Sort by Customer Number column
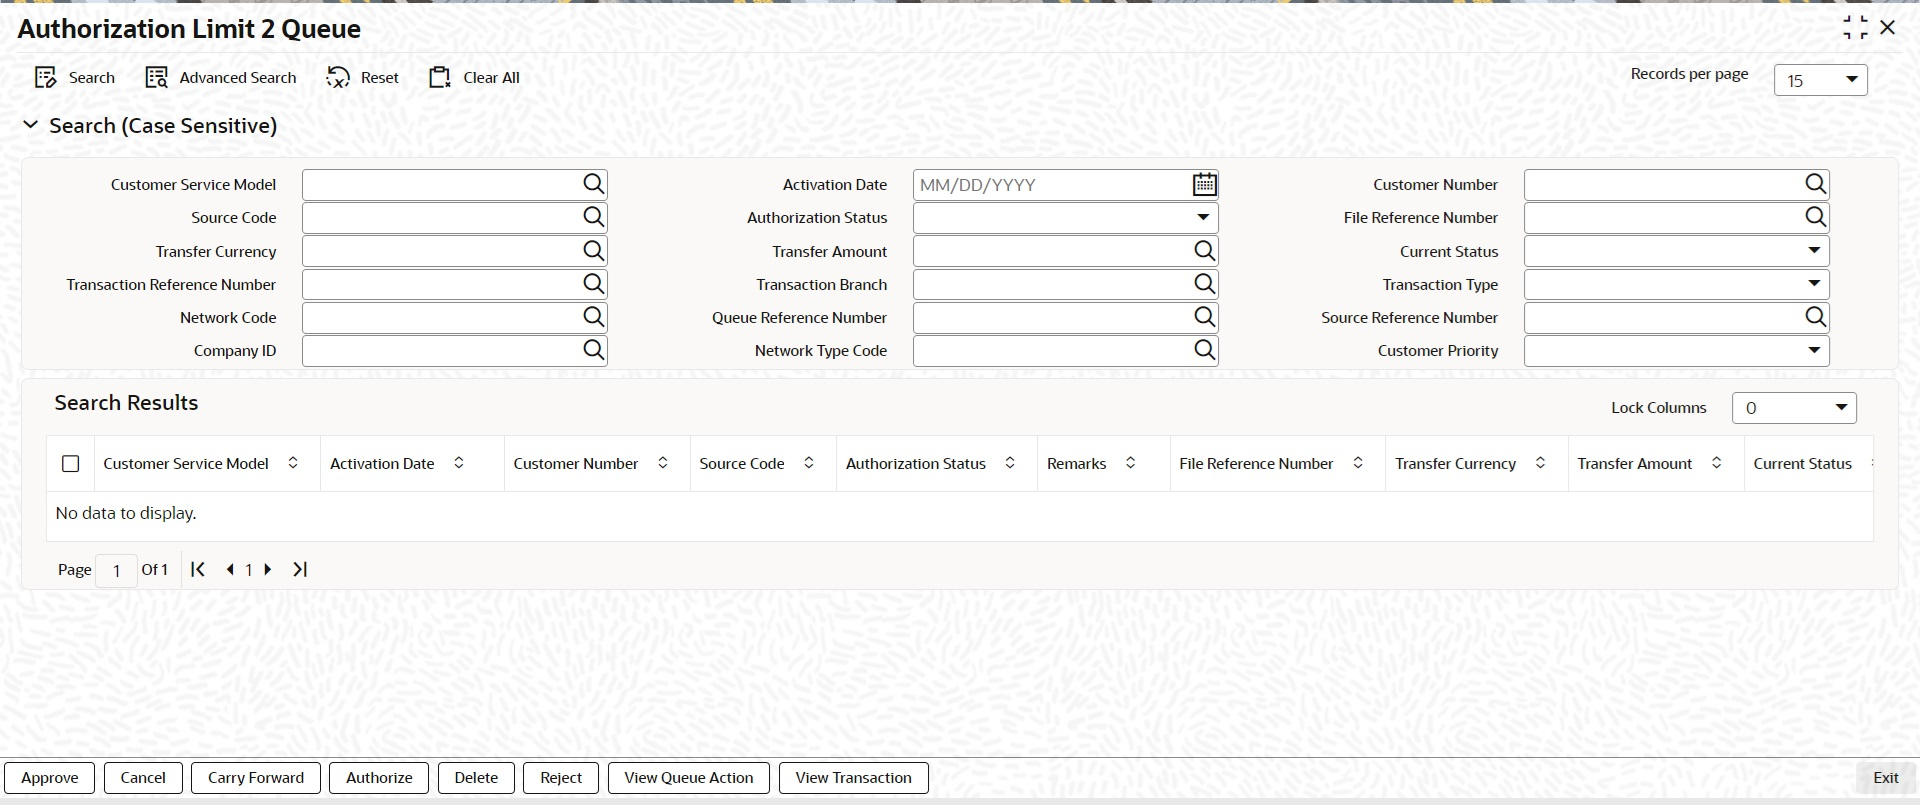The height and width of the screenshot is (805, 1920). coord(663,463)
